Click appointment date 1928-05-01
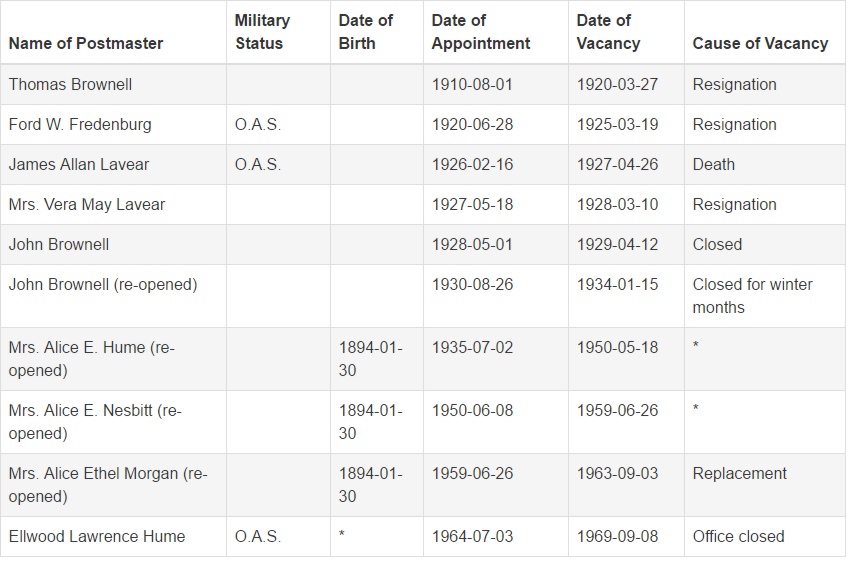Image resolution: width=849 pixels, height=561 pixels. click(472, 245)
